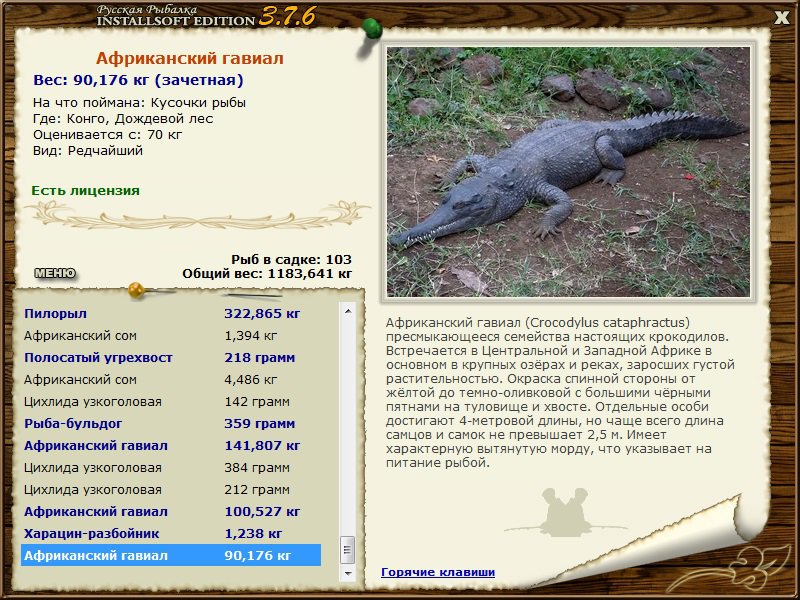Select the Африканский сом 4,486 кг row
This screenshot has width=800, height=600.
pos(171,380)
